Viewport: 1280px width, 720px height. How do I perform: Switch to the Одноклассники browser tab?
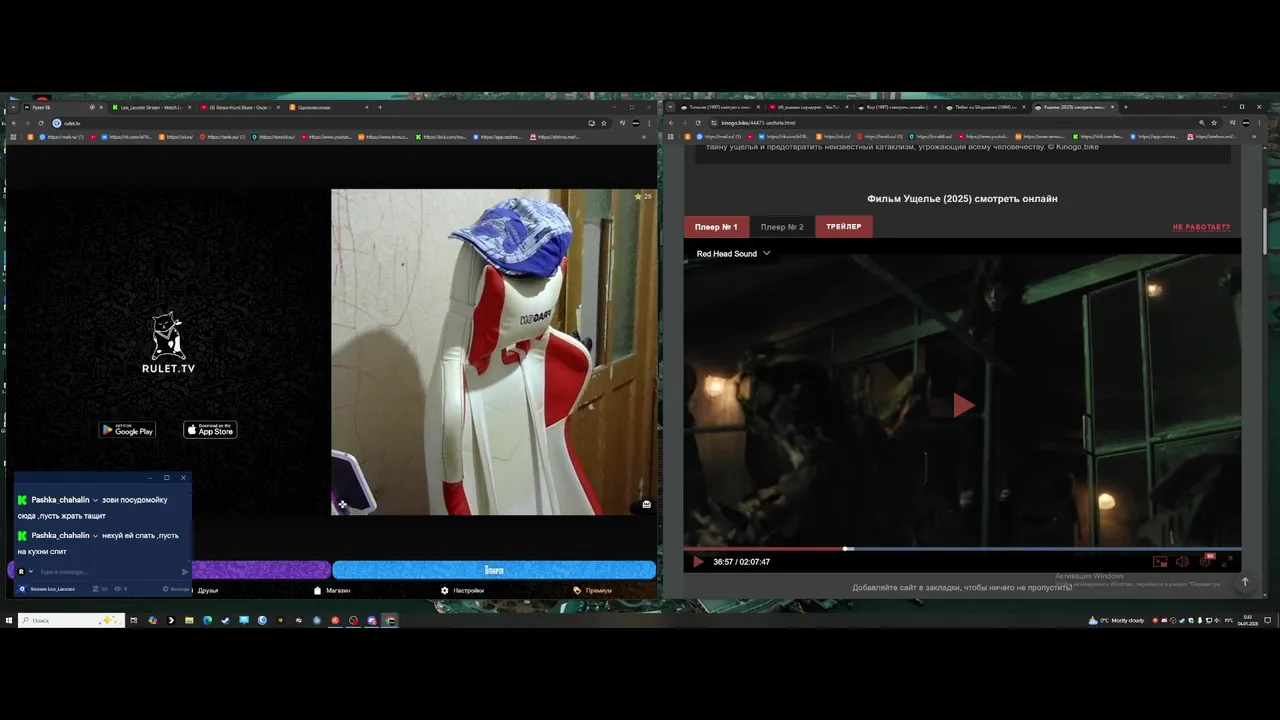[329, 107]
